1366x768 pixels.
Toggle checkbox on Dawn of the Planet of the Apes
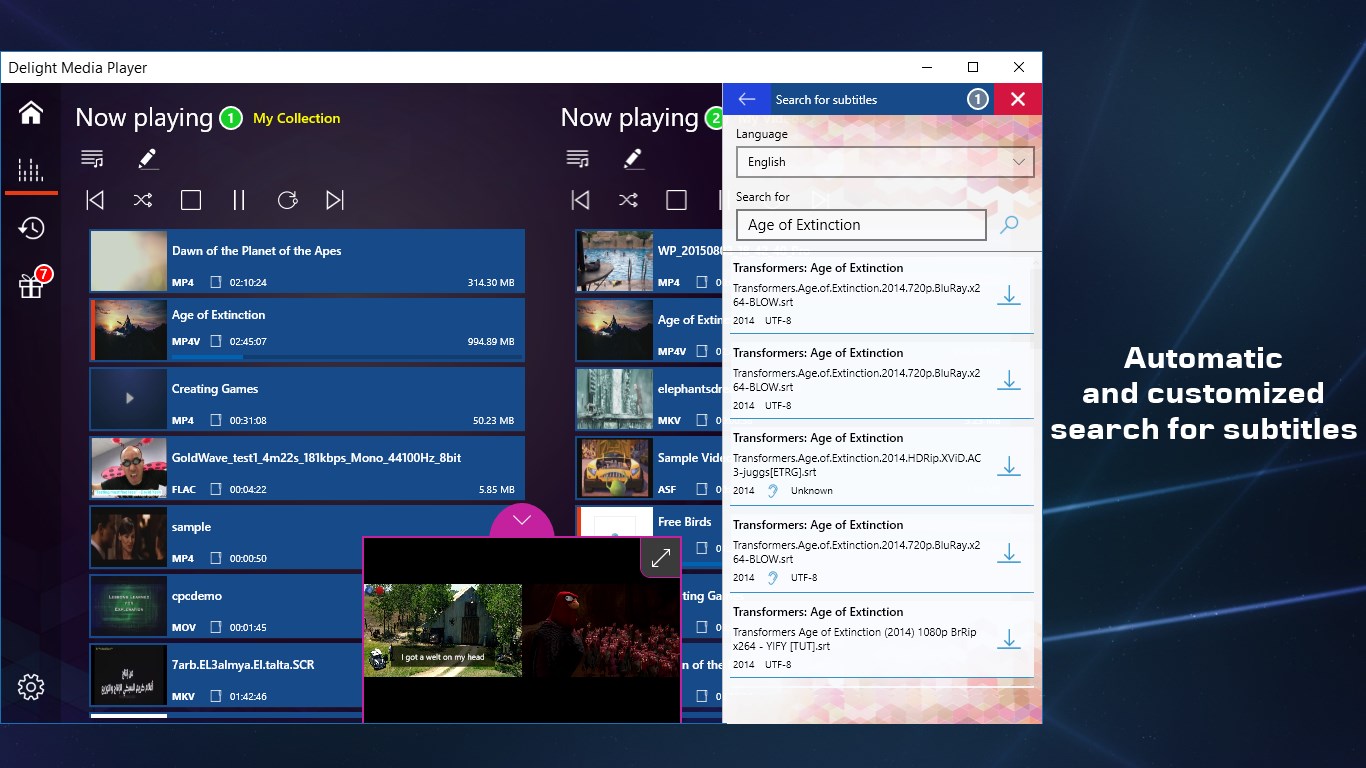[x=216, y=283]
